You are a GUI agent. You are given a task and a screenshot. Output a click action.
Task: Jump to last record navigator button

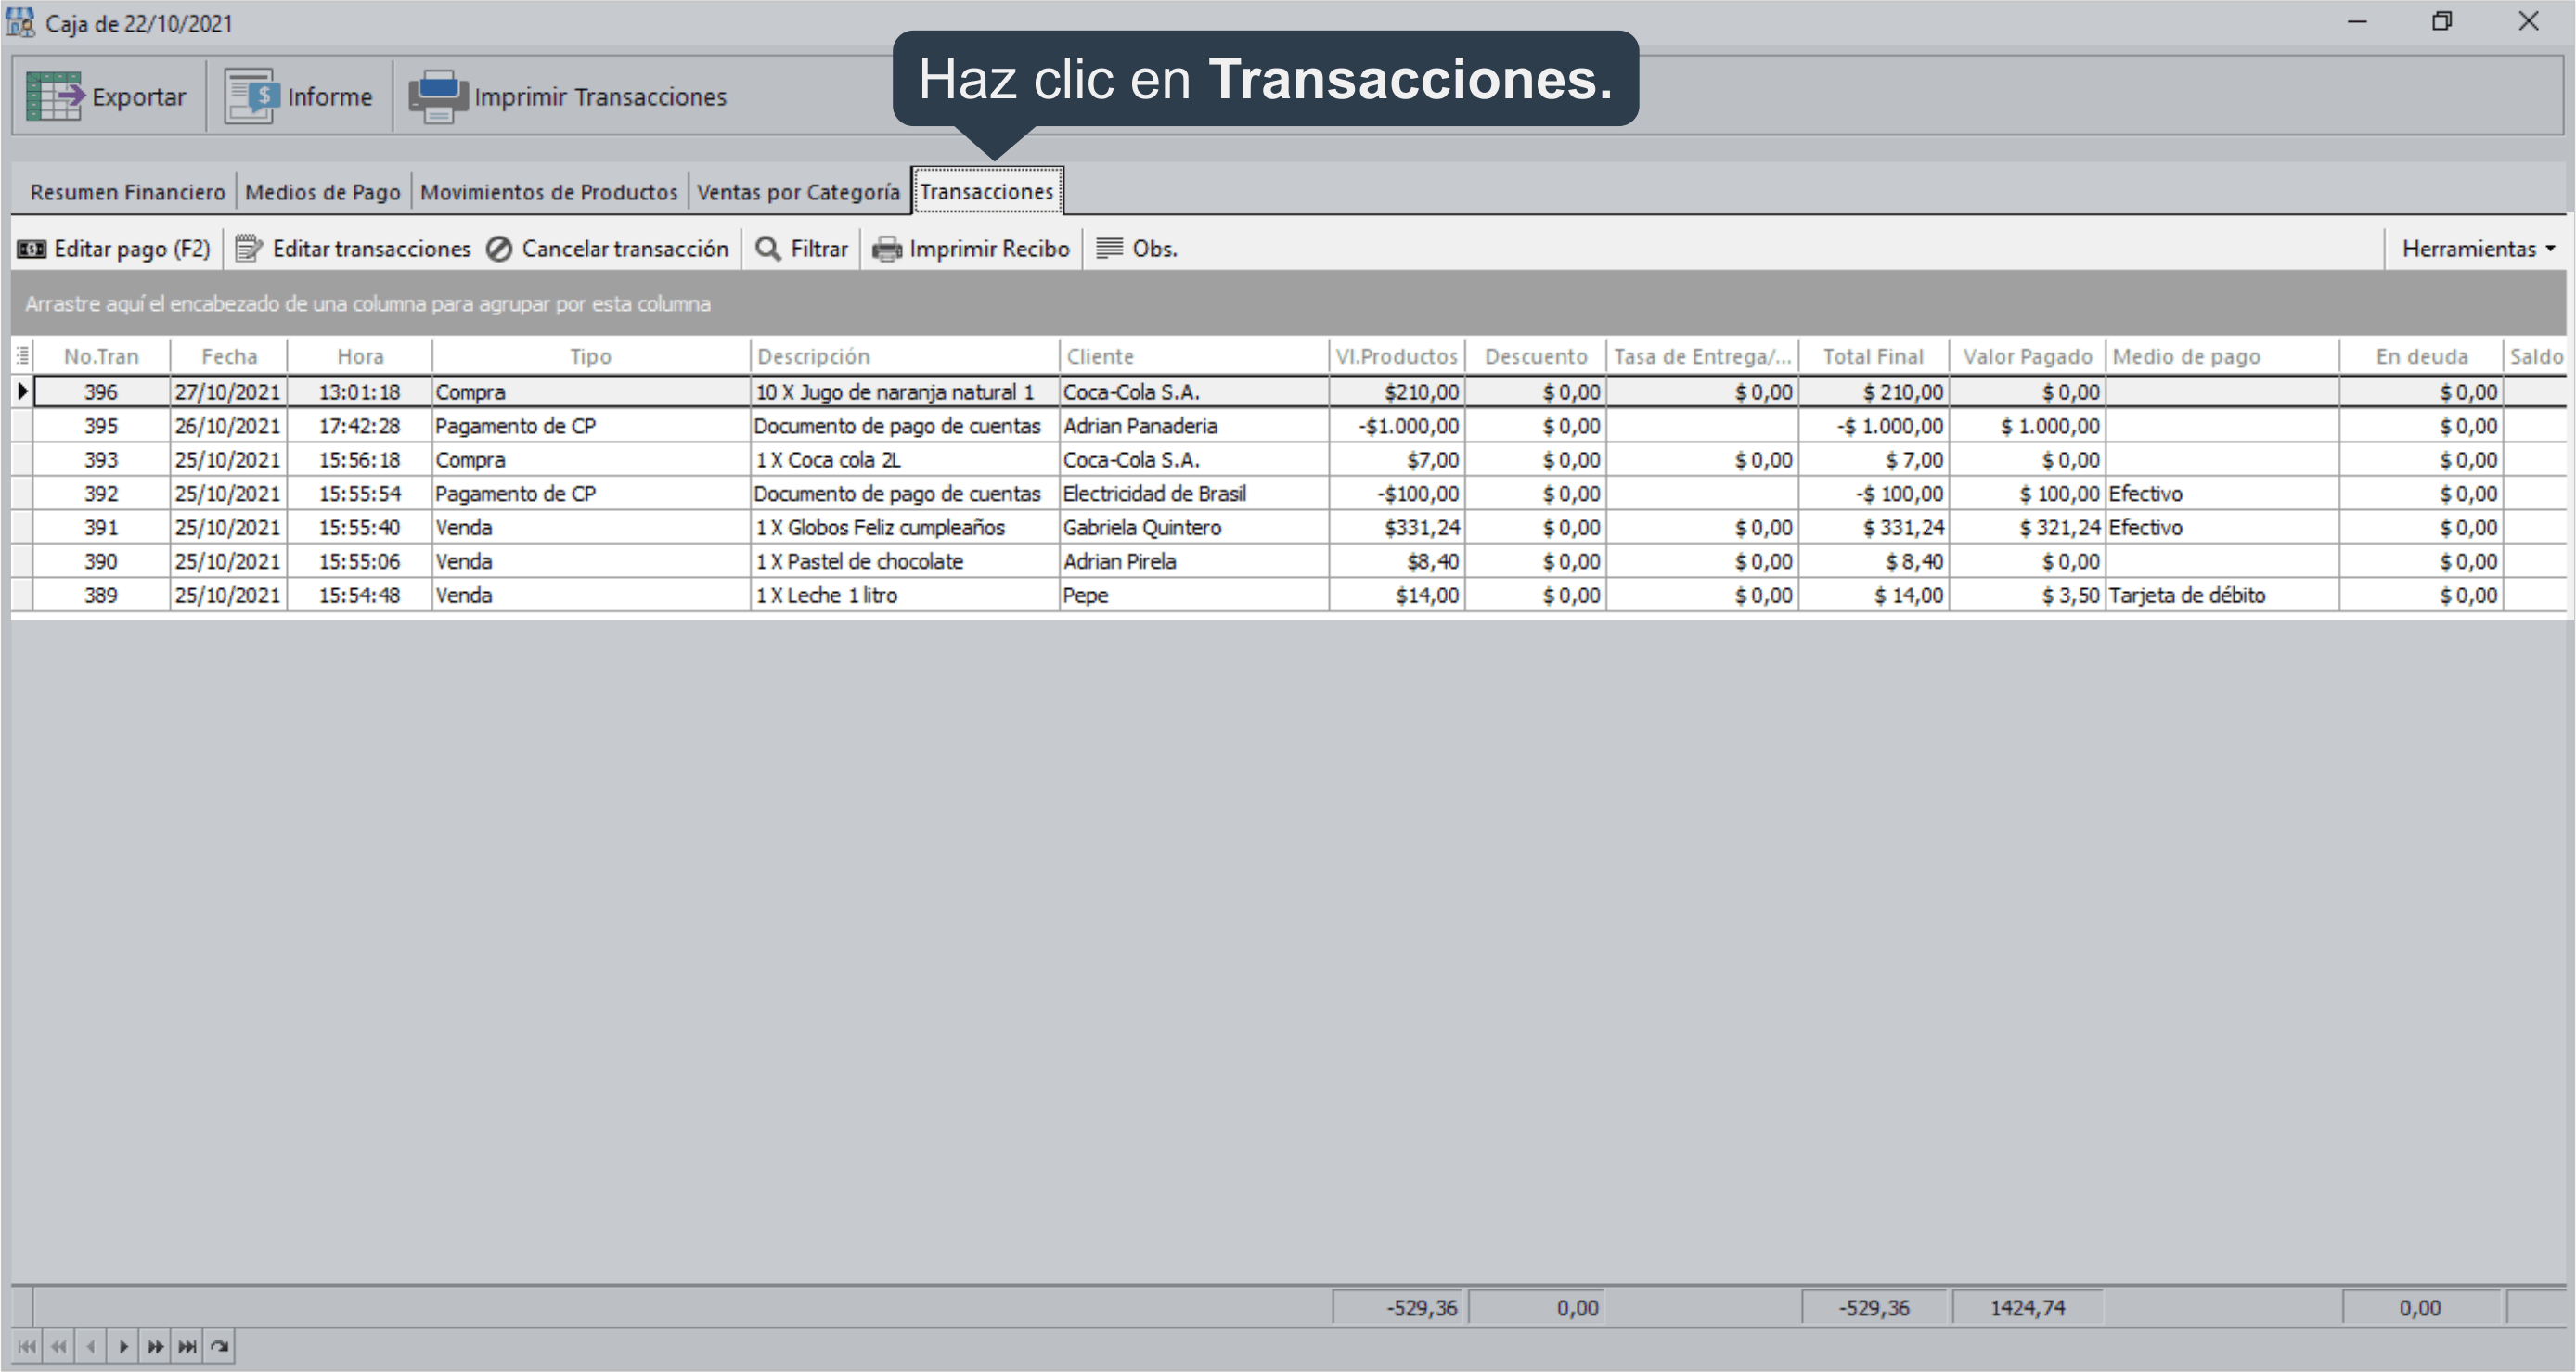click(x=187, y=1346)
